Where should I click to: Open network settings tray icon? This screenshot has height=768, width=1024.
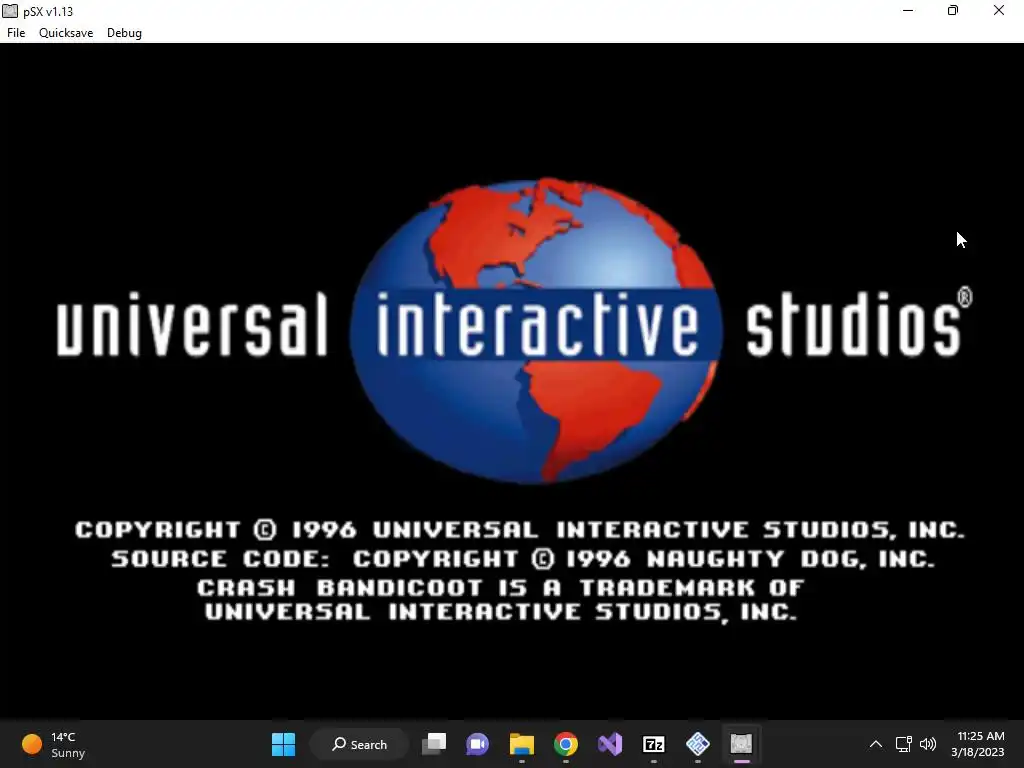[x=903, y=744]
